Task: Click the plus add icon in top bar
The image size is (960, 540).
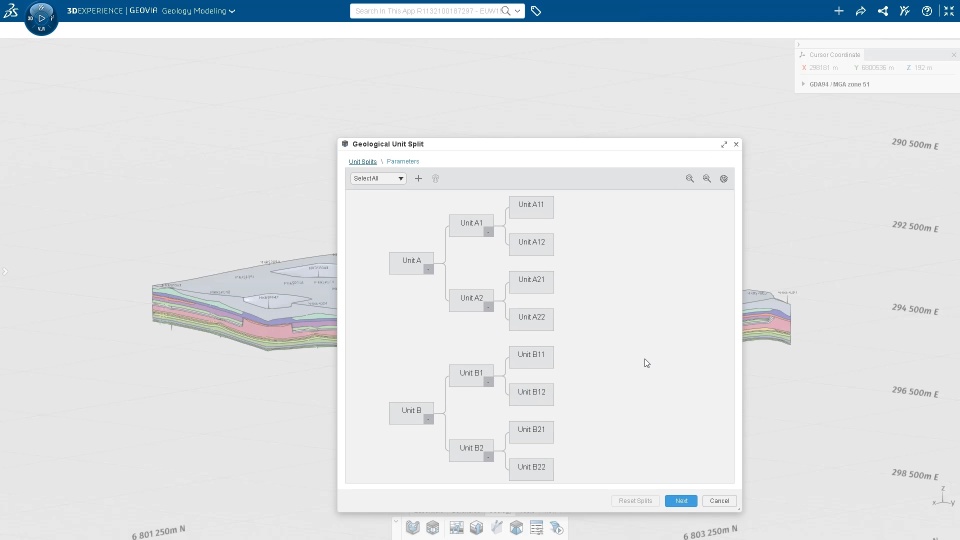Action: pyautogui.click(x=839, y=11)
